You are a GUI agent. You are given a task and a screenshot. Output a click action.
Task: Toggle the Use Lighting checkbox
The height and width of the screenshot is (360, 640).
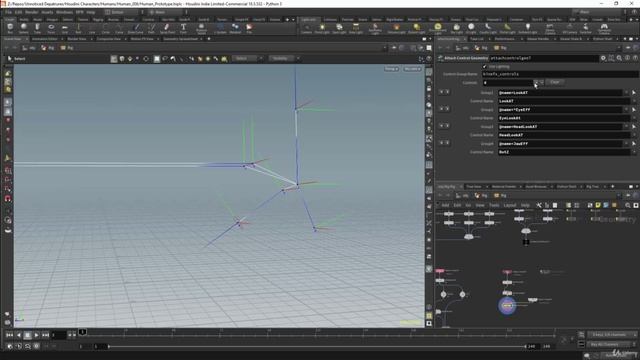click(484, 67)
